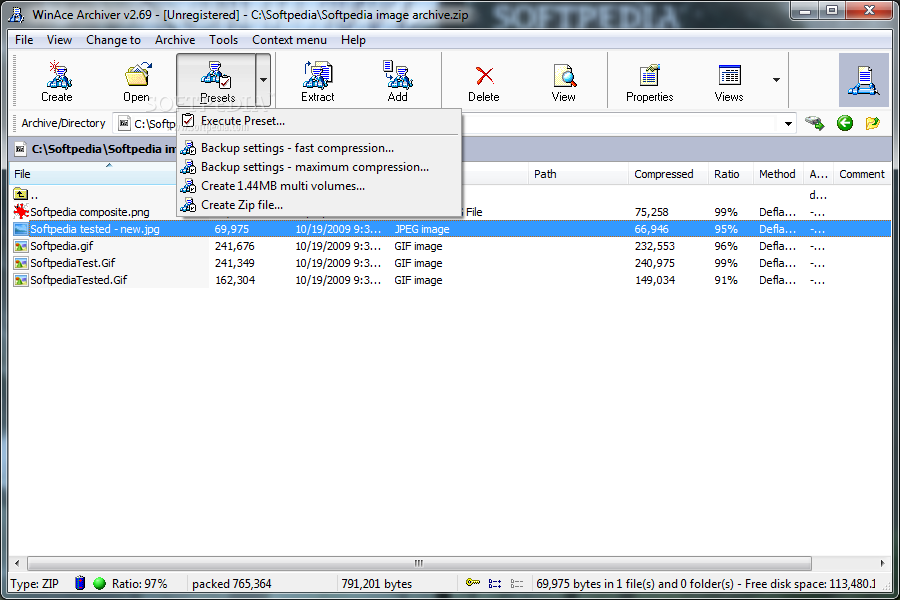The width and height of the screenshot is (900, 600).
Task: Select the file name 'Softpedia.gif'
Action: pyautogui.click(x=61, y=246)
